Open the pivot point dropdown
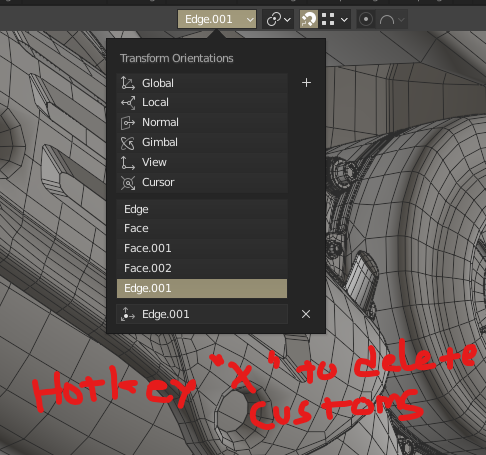Screen dimensions: 486x455 click(x=278, y=19)
